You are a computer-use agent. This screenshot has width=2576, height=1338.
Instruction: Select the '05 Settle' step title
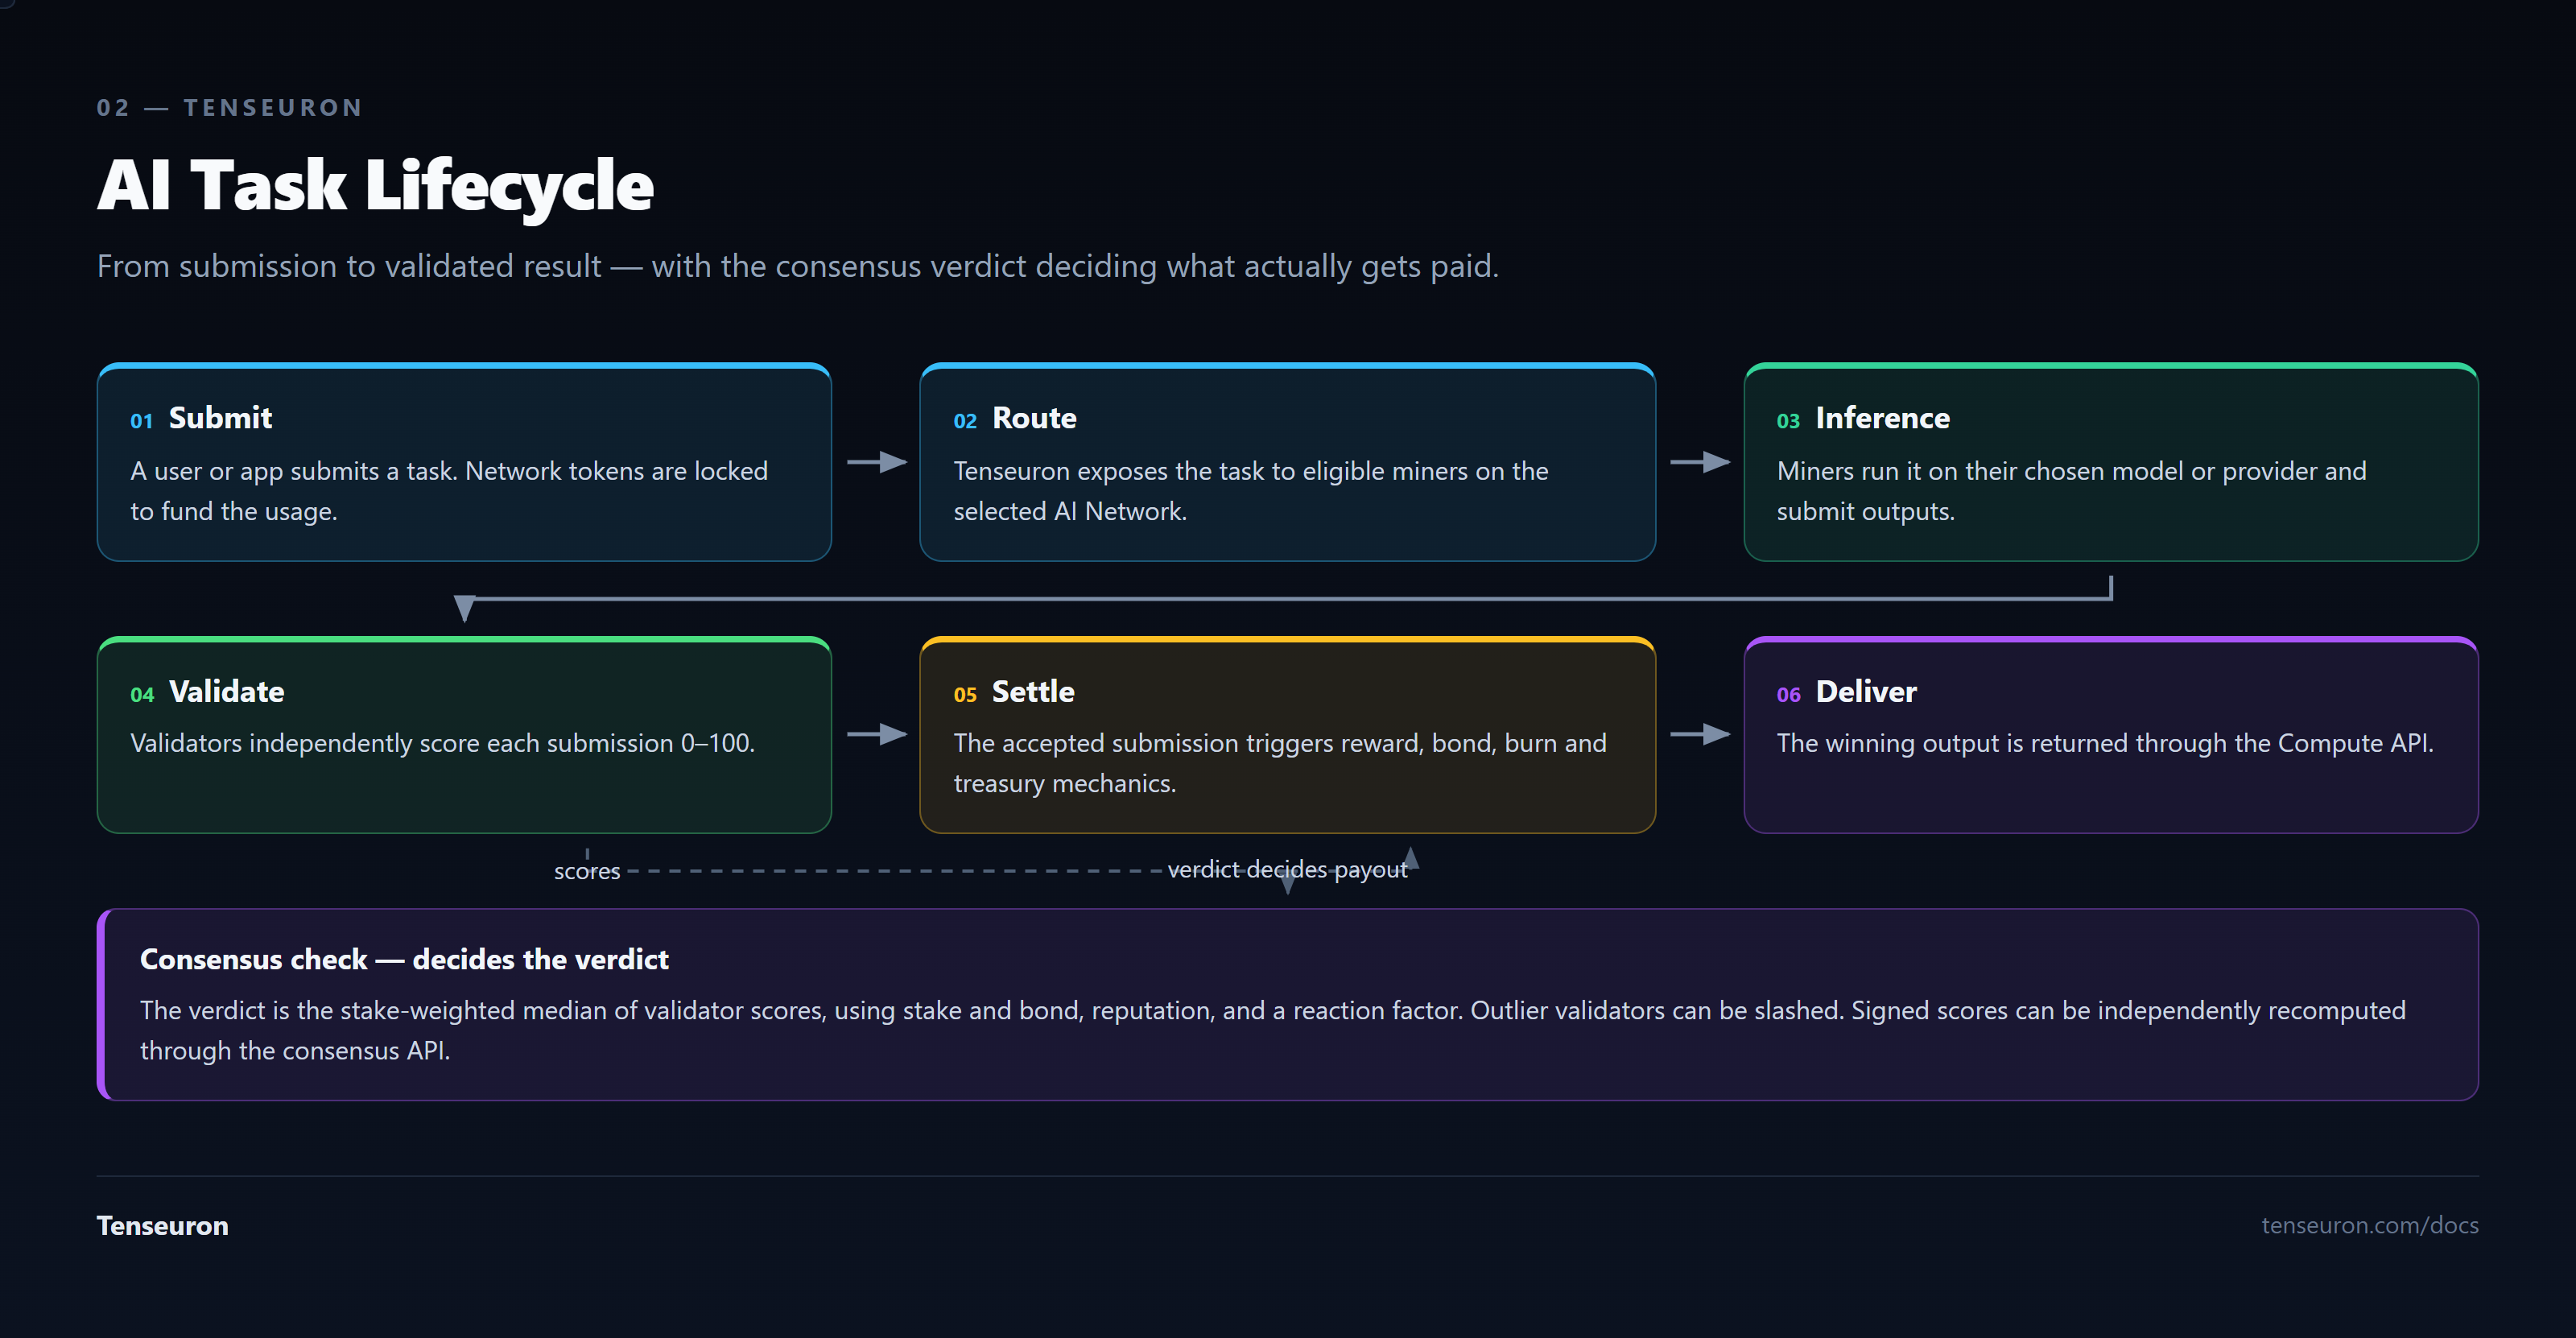point(1014,692)
